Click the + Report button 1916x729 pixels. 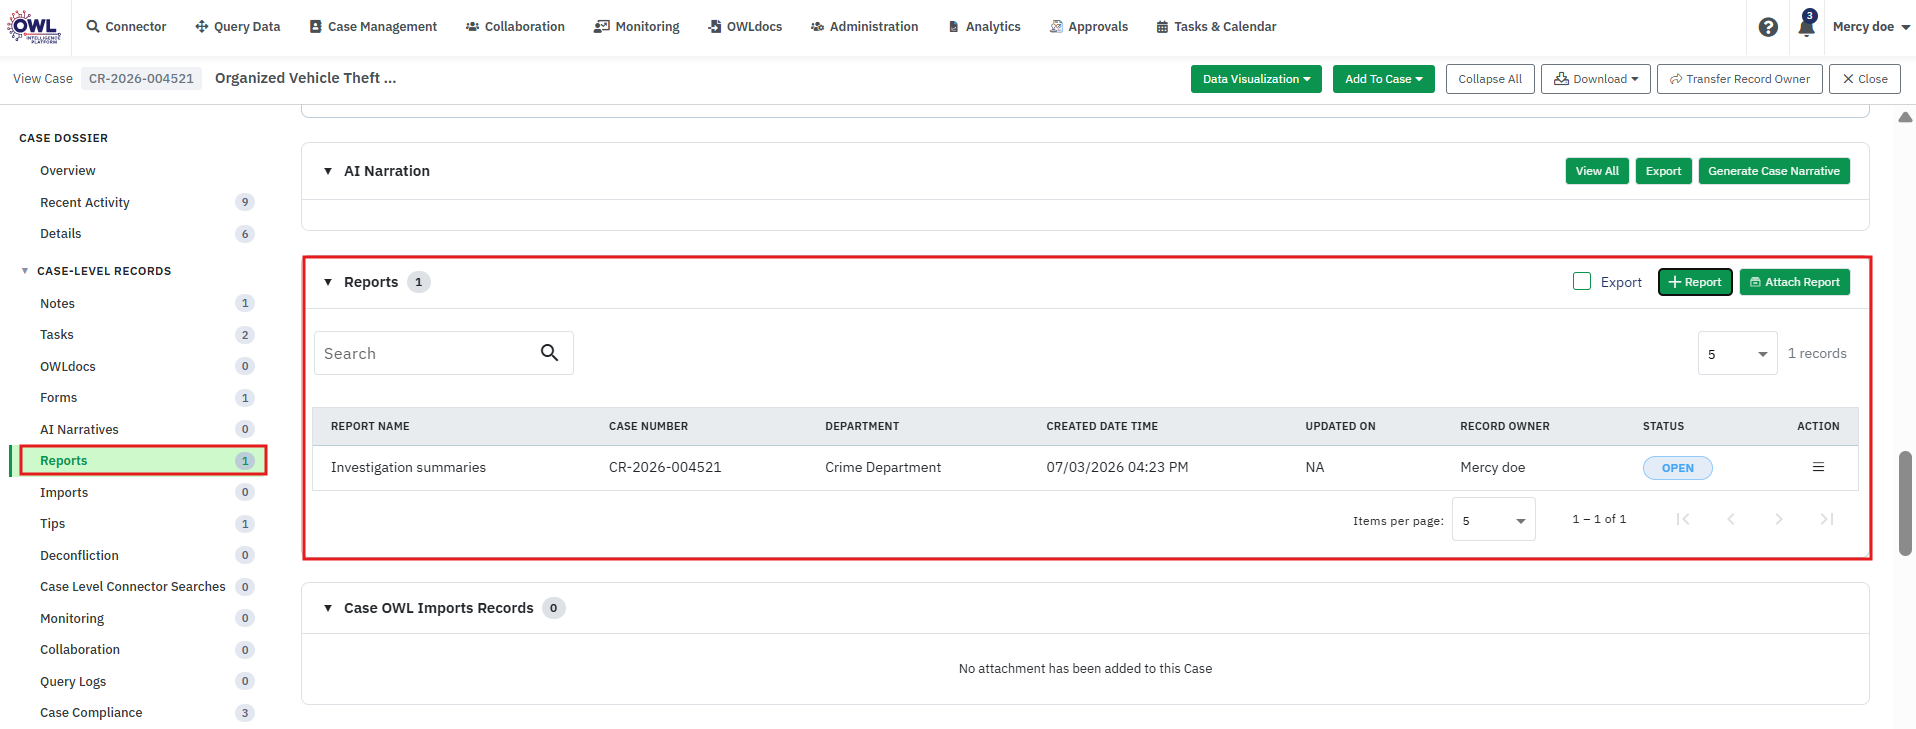[x=1695, y=282]
